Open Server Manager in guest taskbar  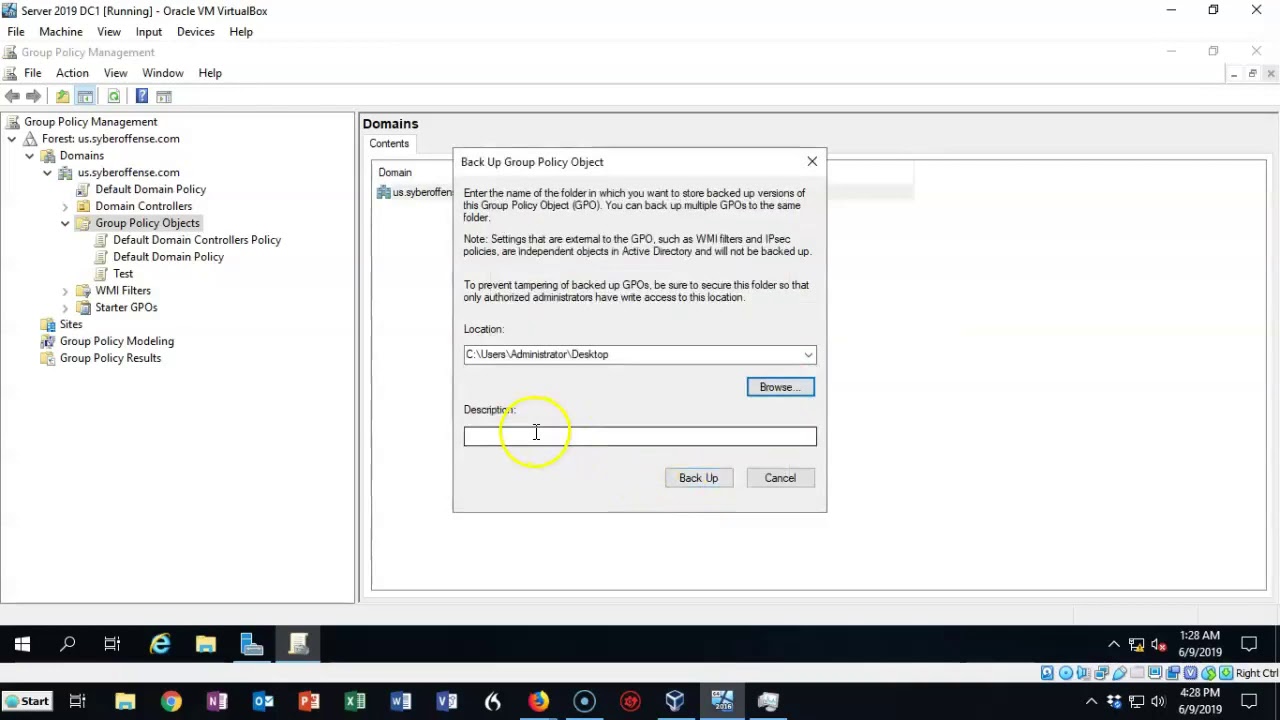point(252,645)
